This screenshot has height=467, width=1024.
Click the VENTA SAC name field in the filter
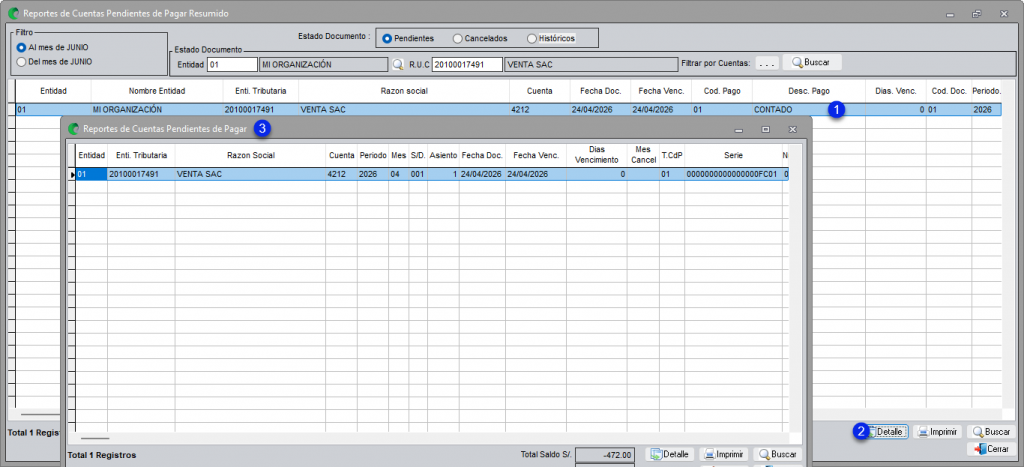pos(590,65)
